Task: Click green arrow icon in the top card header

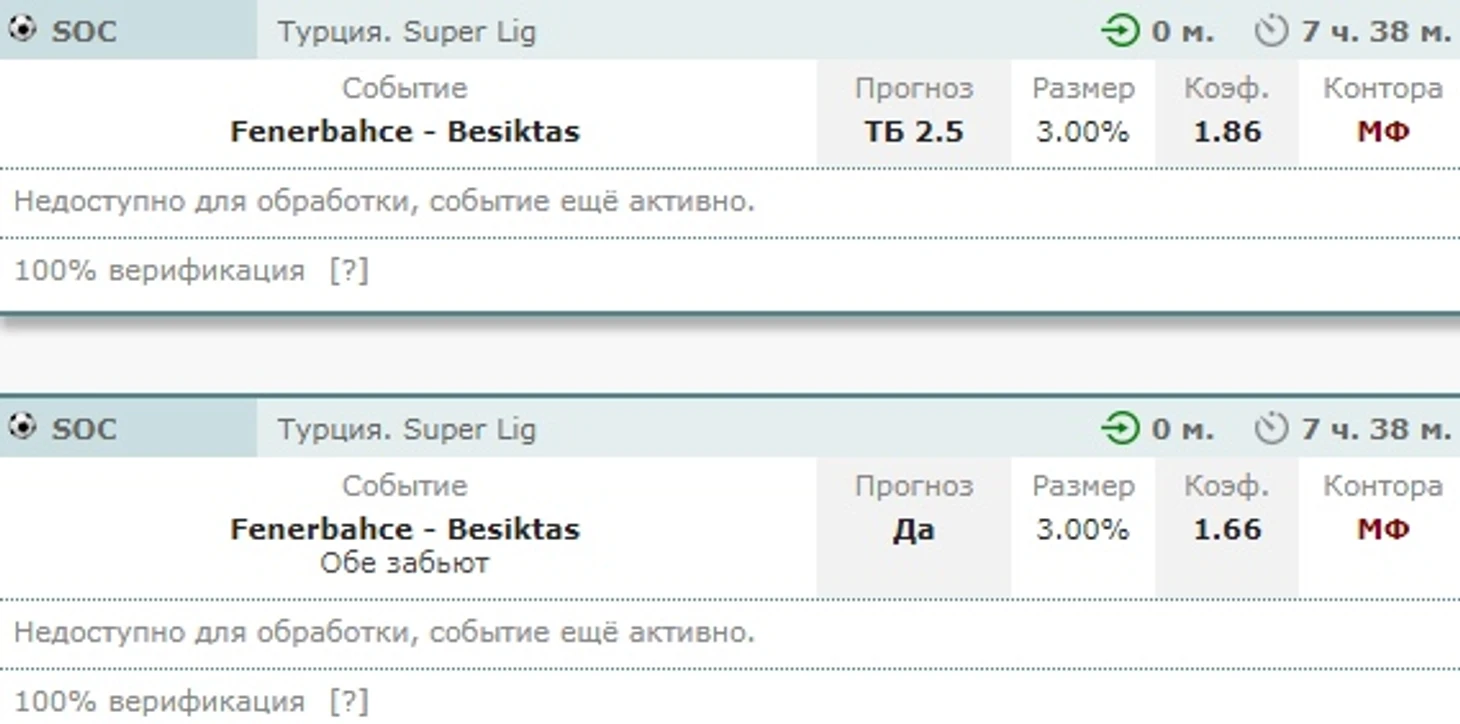Action: click(x=1120, y=31)
